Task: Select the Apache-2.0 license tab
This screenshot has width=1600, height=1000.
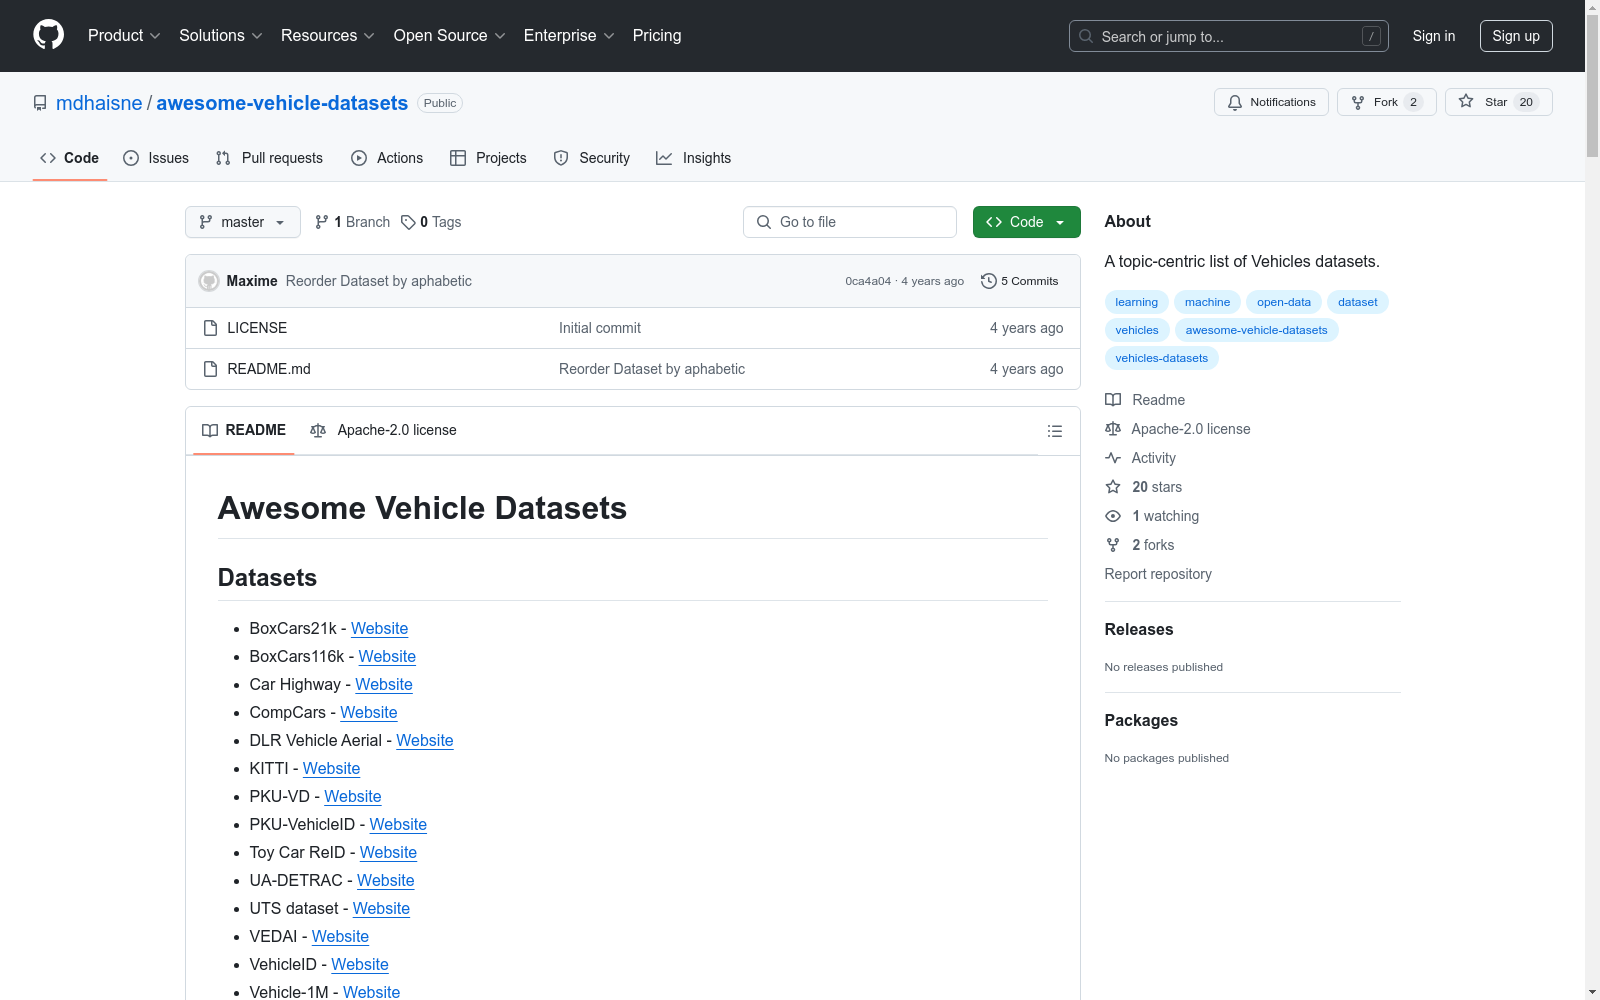Action: [383, 430]
